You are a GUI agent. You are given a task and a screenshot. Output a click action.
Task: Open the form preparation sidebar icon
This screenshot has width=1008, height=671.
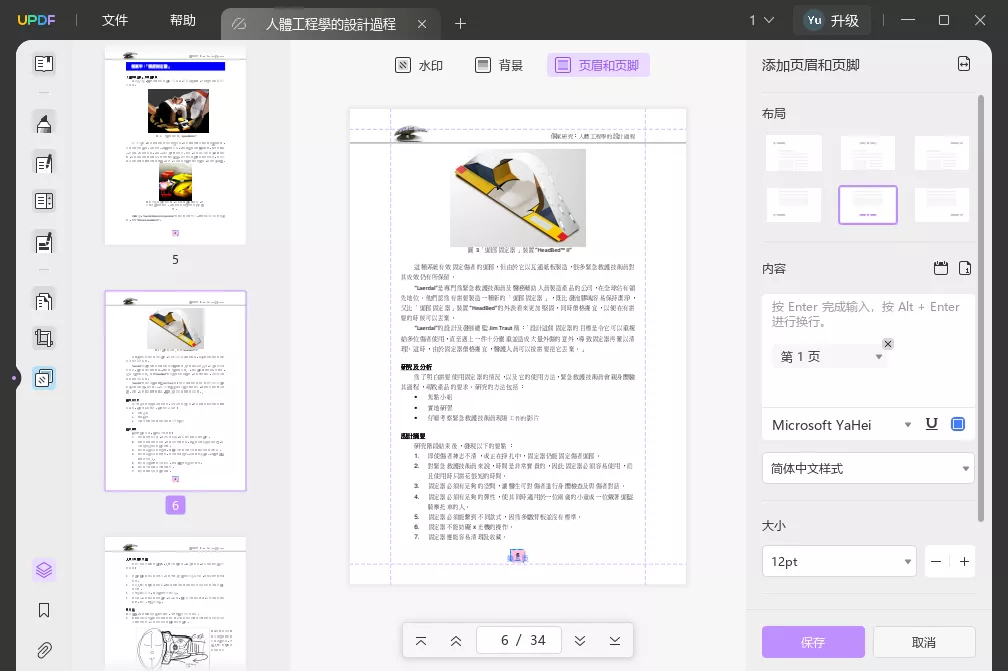click(44, 201)
